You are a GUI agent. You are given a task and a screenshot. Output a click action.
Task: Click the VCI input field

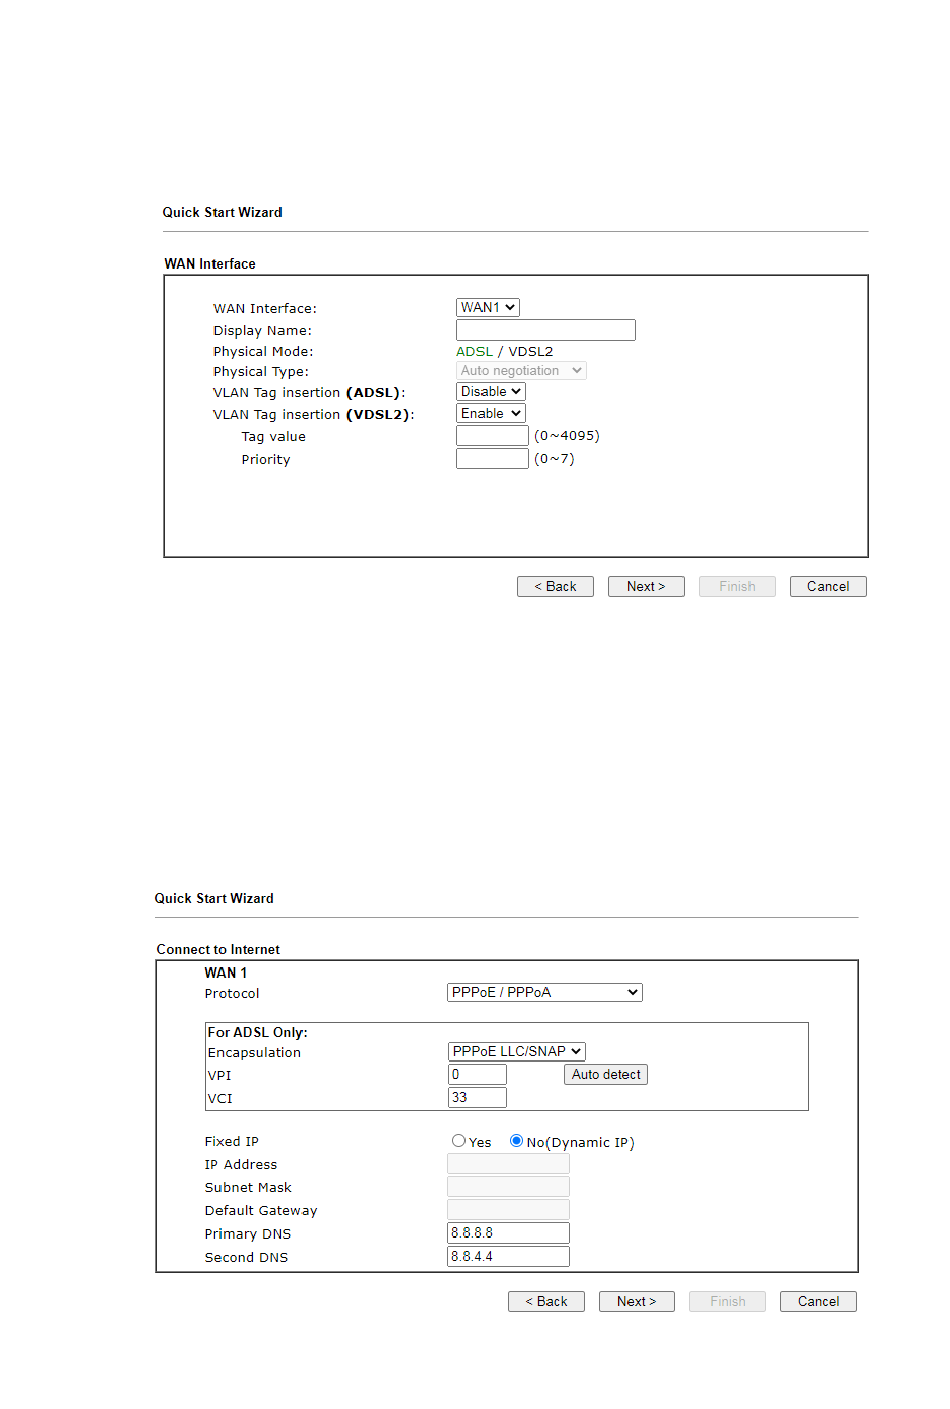tap(477, 1097)
